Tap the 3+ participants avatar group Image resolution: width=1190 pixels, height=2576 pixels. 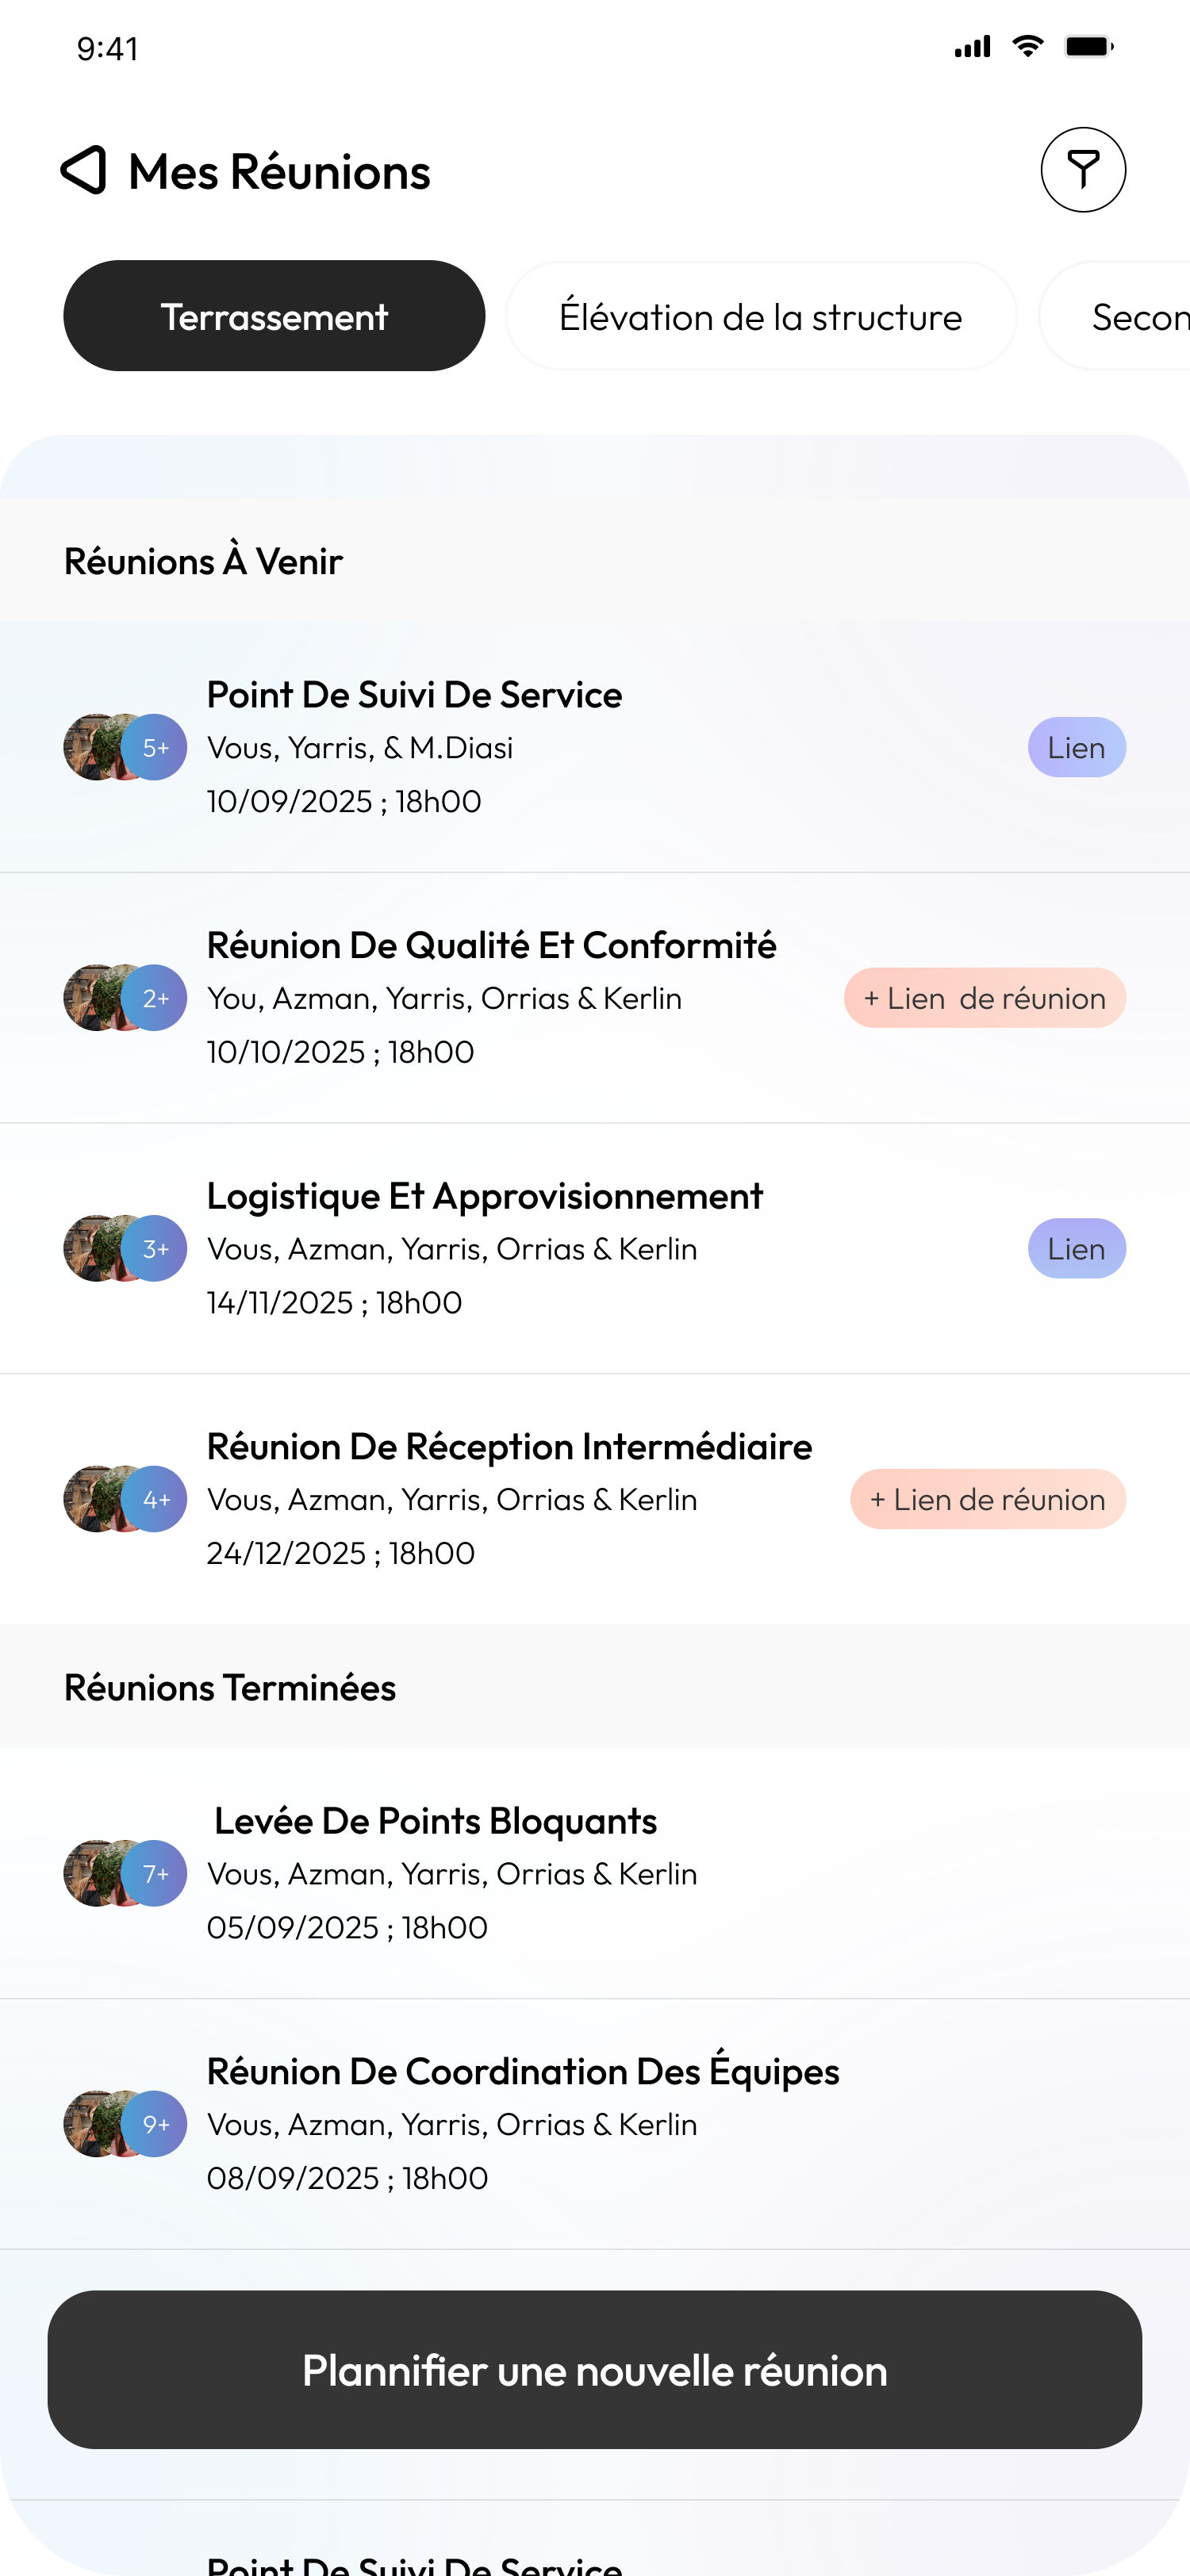(x=125, y=1249)
